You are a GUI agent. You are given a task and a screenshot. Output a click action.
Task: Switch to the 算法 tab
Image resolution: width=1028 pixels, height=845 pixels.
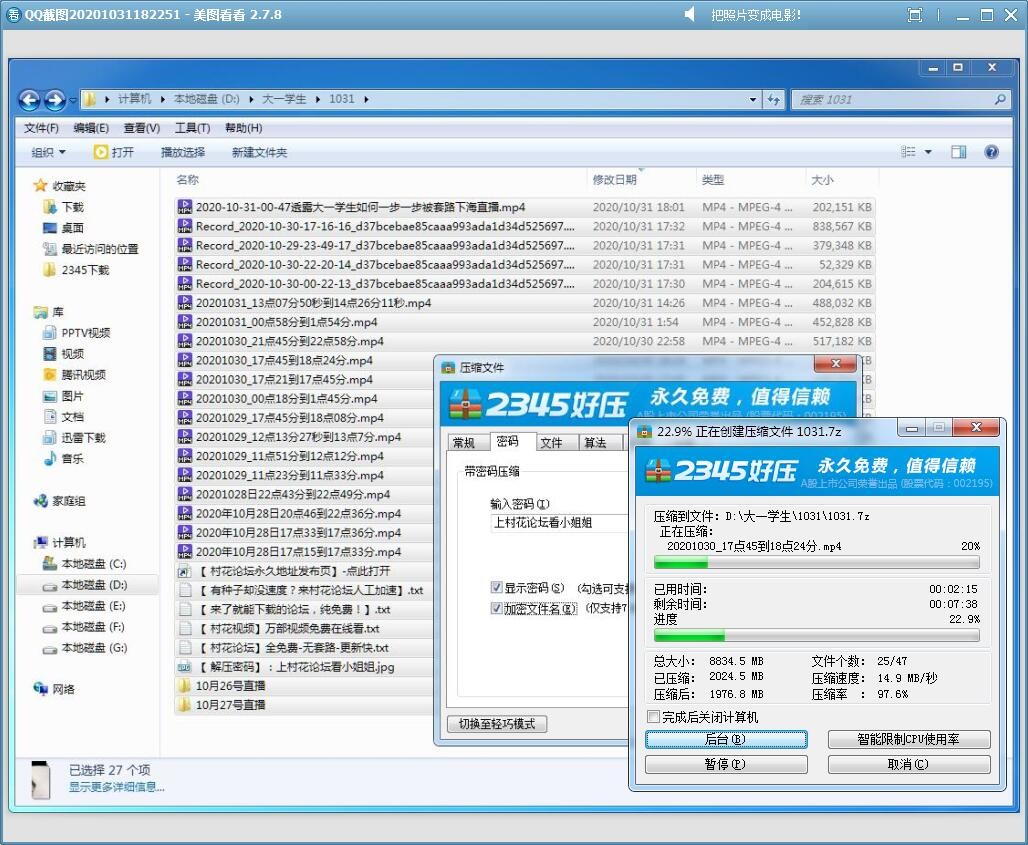pos(595,443)
